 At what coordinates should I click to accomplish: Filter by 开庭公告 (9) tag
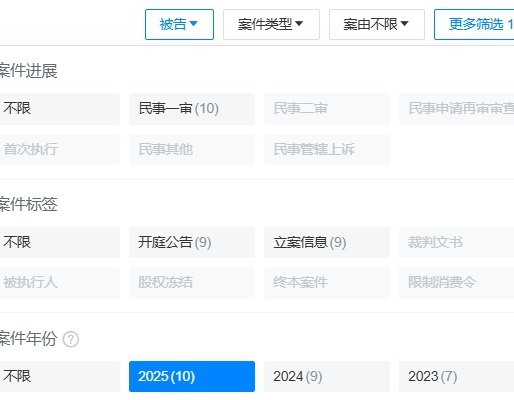point(192,242)
